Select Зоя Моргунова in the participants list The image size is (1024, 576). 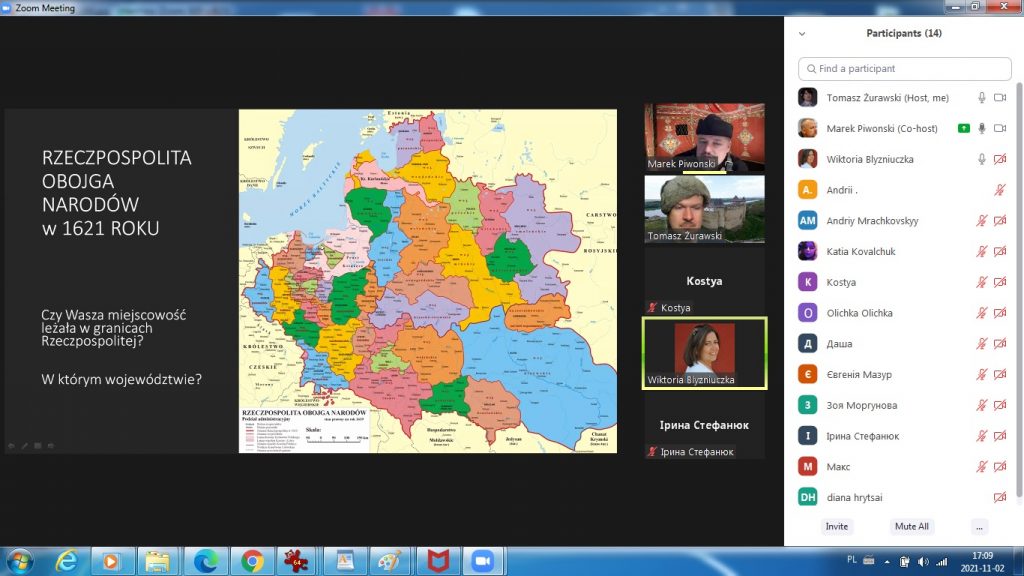861,406
